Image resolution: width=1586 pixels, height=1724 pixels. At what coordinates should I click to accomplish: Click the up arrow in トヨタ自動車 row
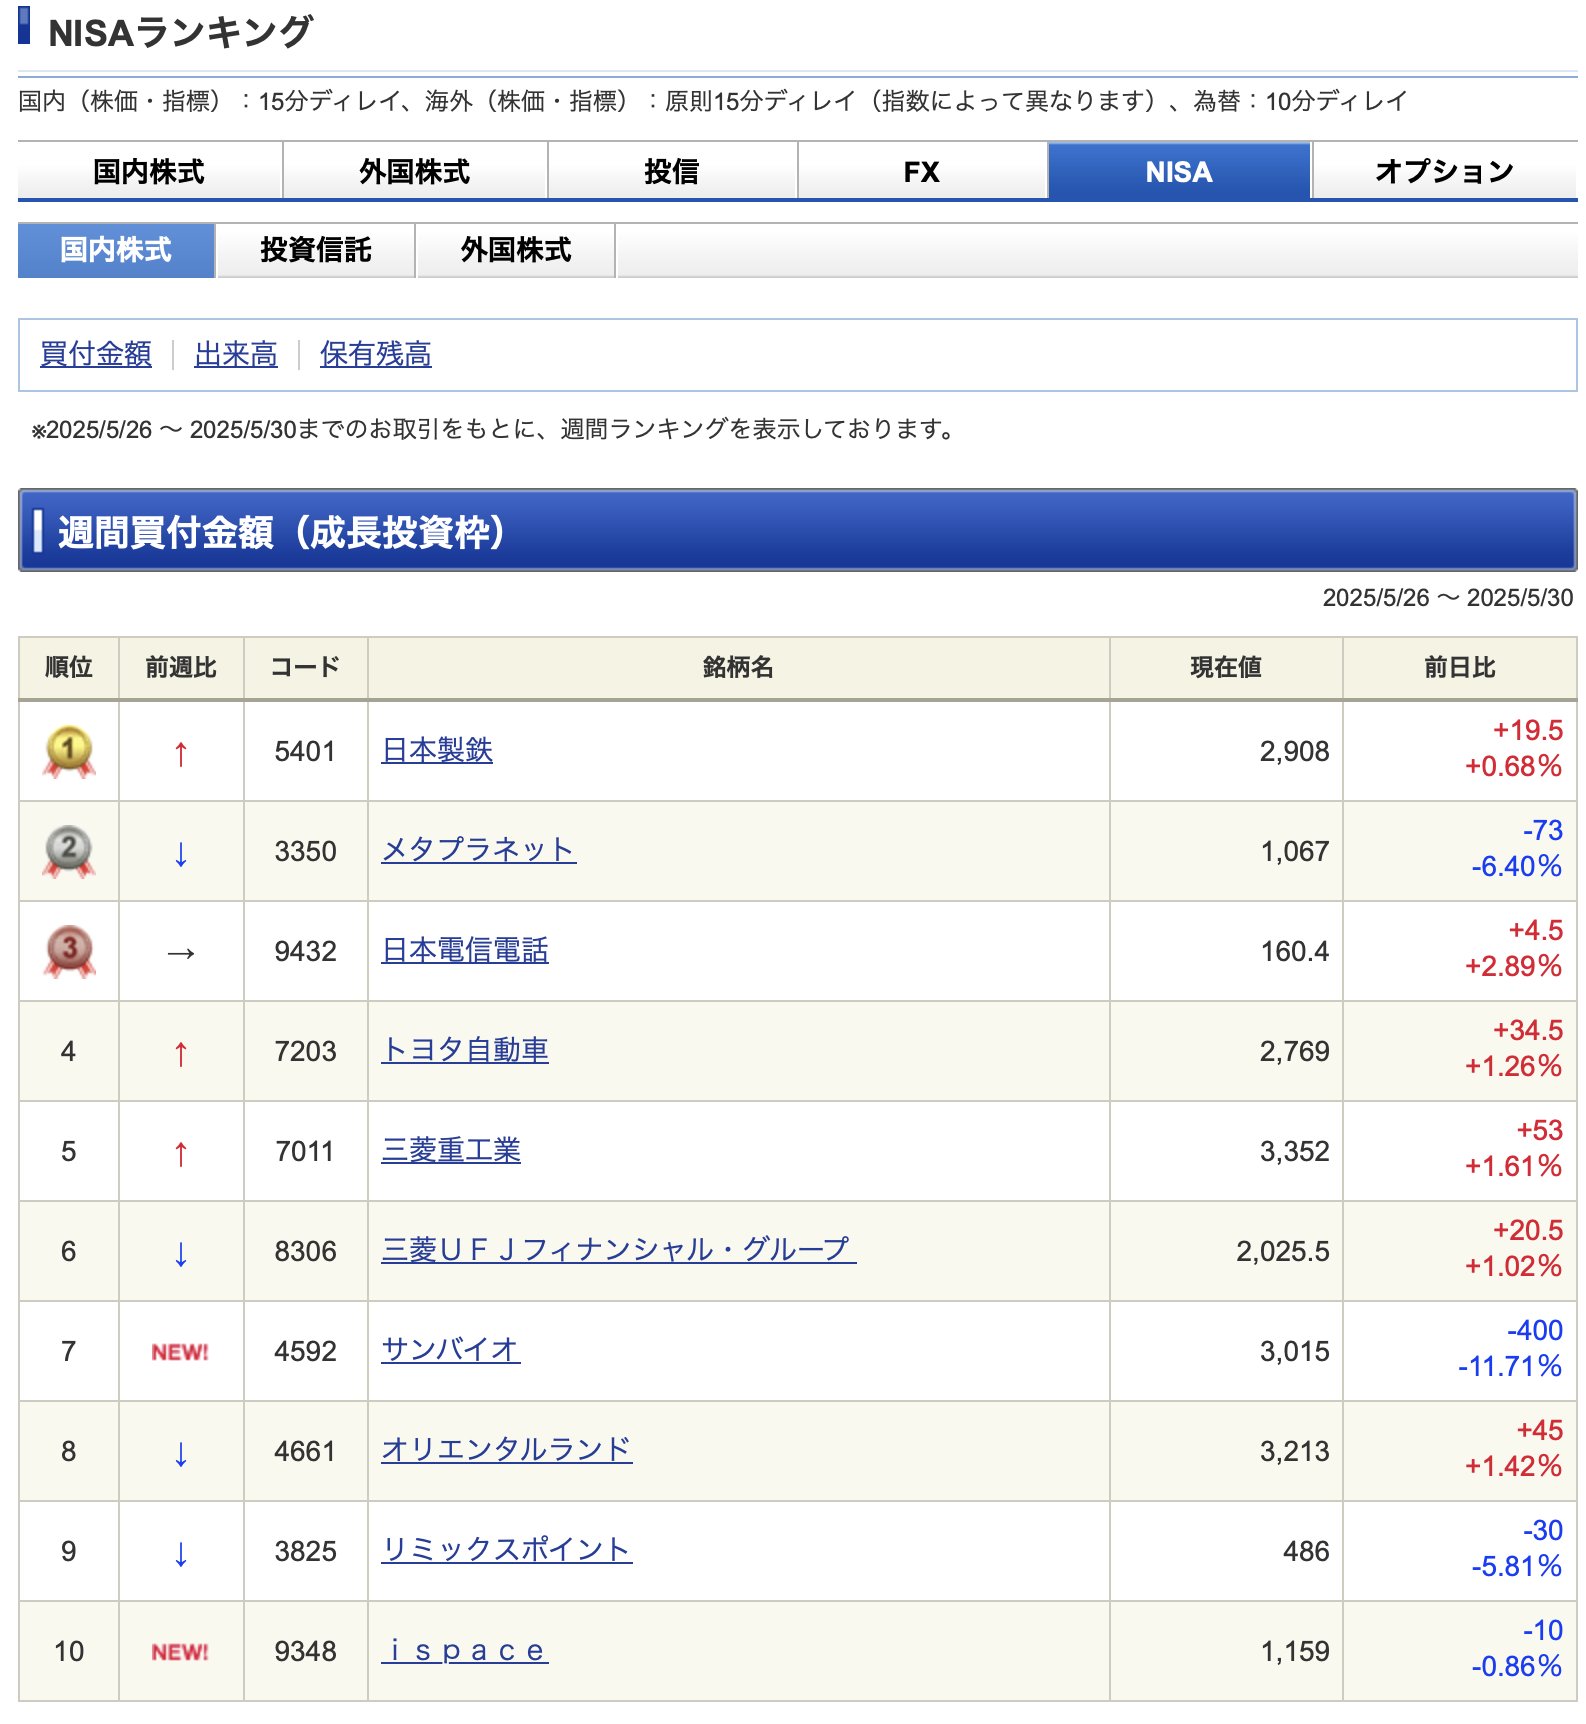pos(180,1053)
